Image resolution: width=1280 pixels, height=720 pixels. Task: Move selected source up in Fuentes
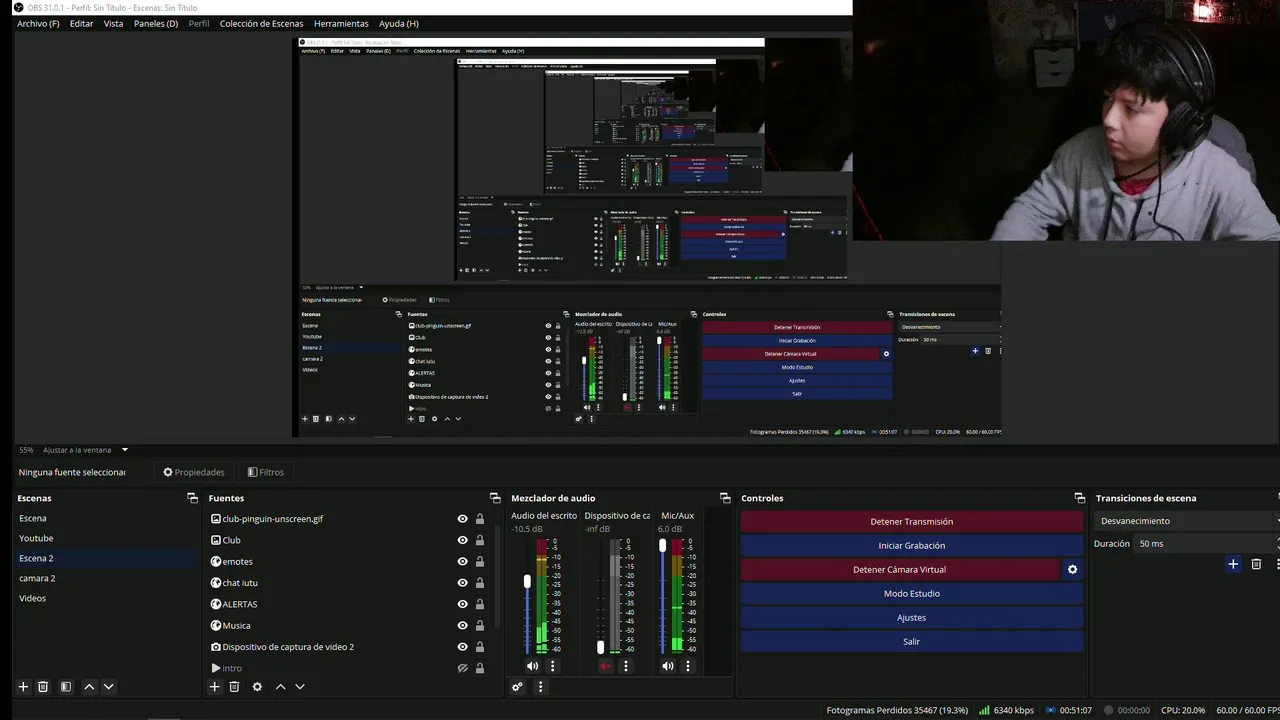point(280,687)
